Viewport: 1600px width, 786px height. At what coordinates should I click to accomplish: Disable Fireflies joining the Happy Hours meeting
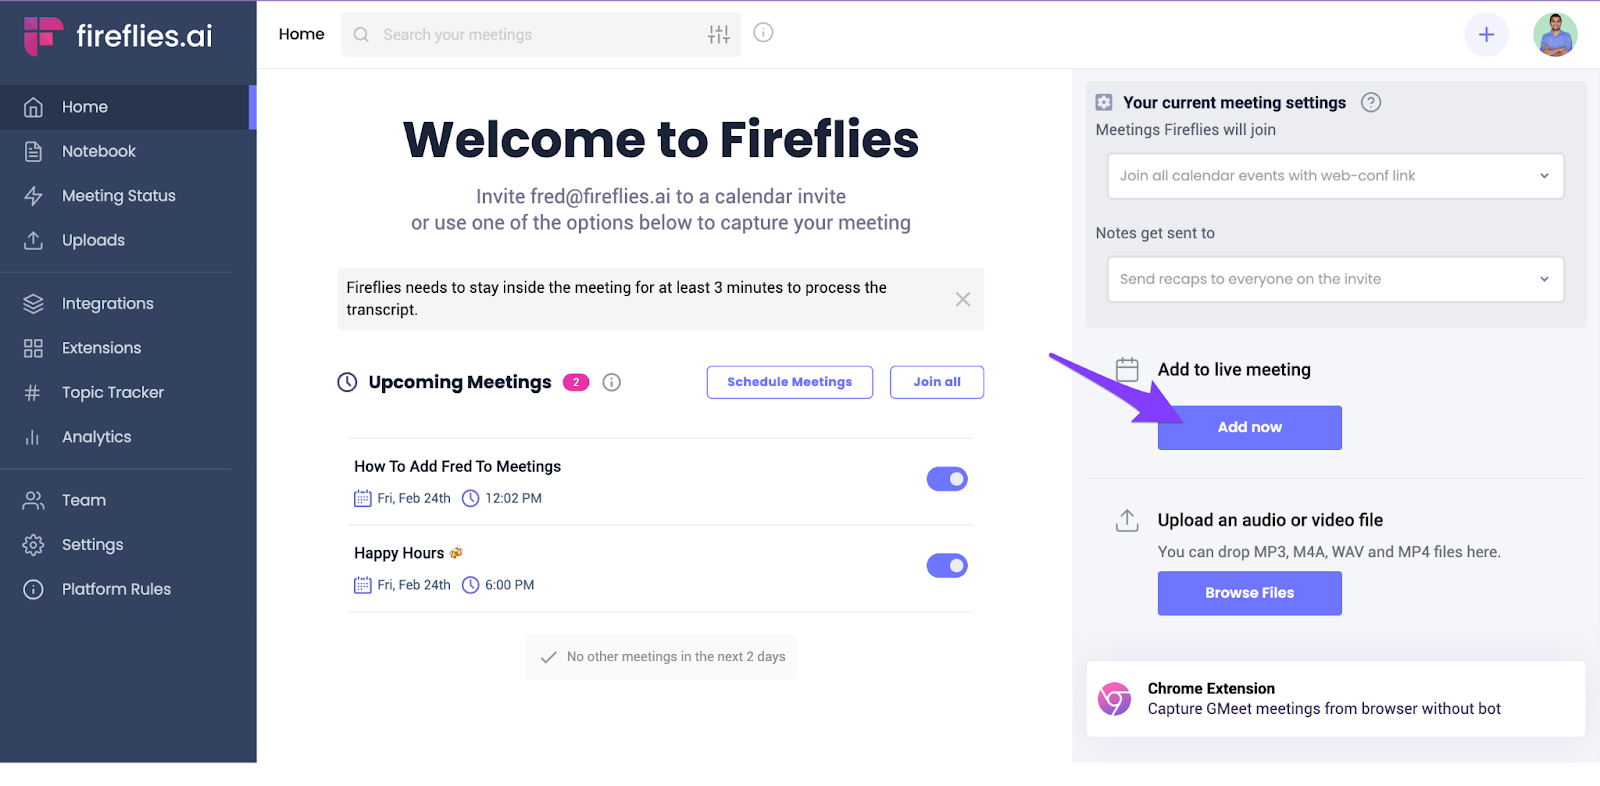[x=946, y=565]
